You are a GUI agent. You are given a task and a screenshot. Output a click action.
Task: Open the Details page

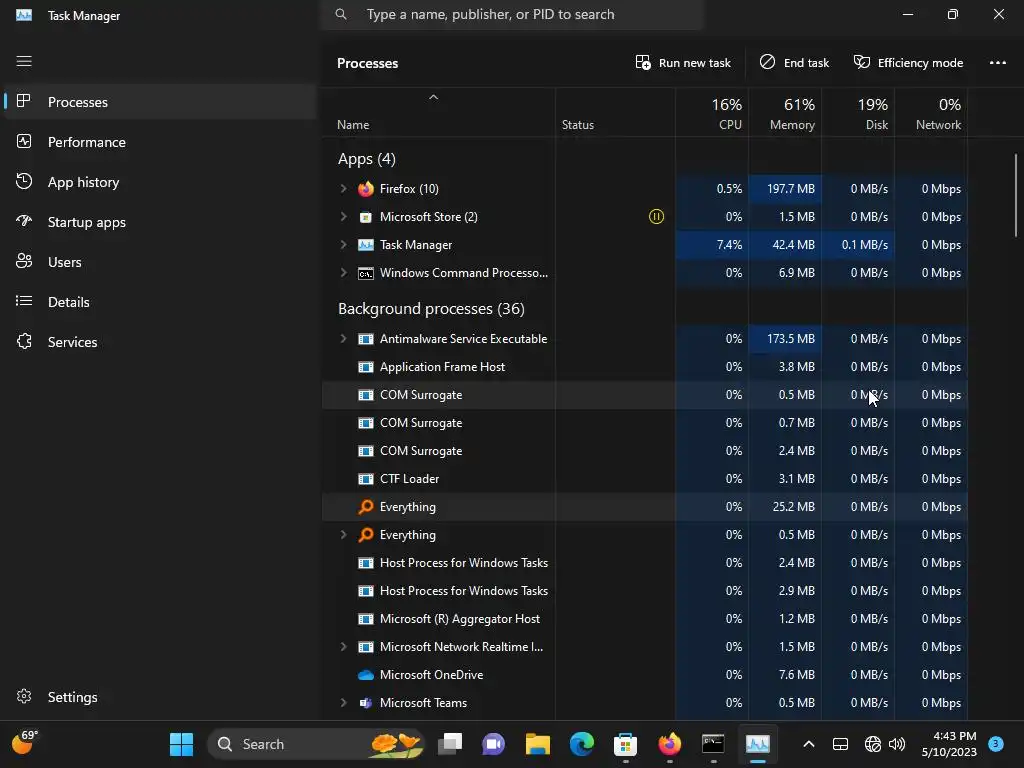160,302
